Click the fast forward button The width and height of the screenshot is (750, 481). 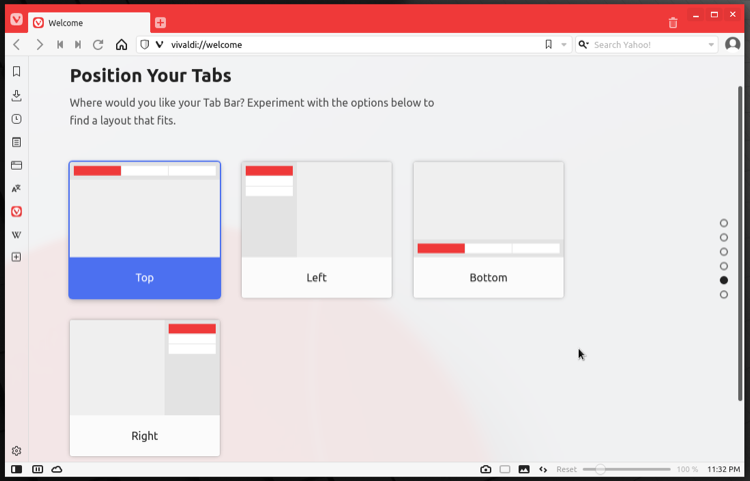click(x=78, y=44)
